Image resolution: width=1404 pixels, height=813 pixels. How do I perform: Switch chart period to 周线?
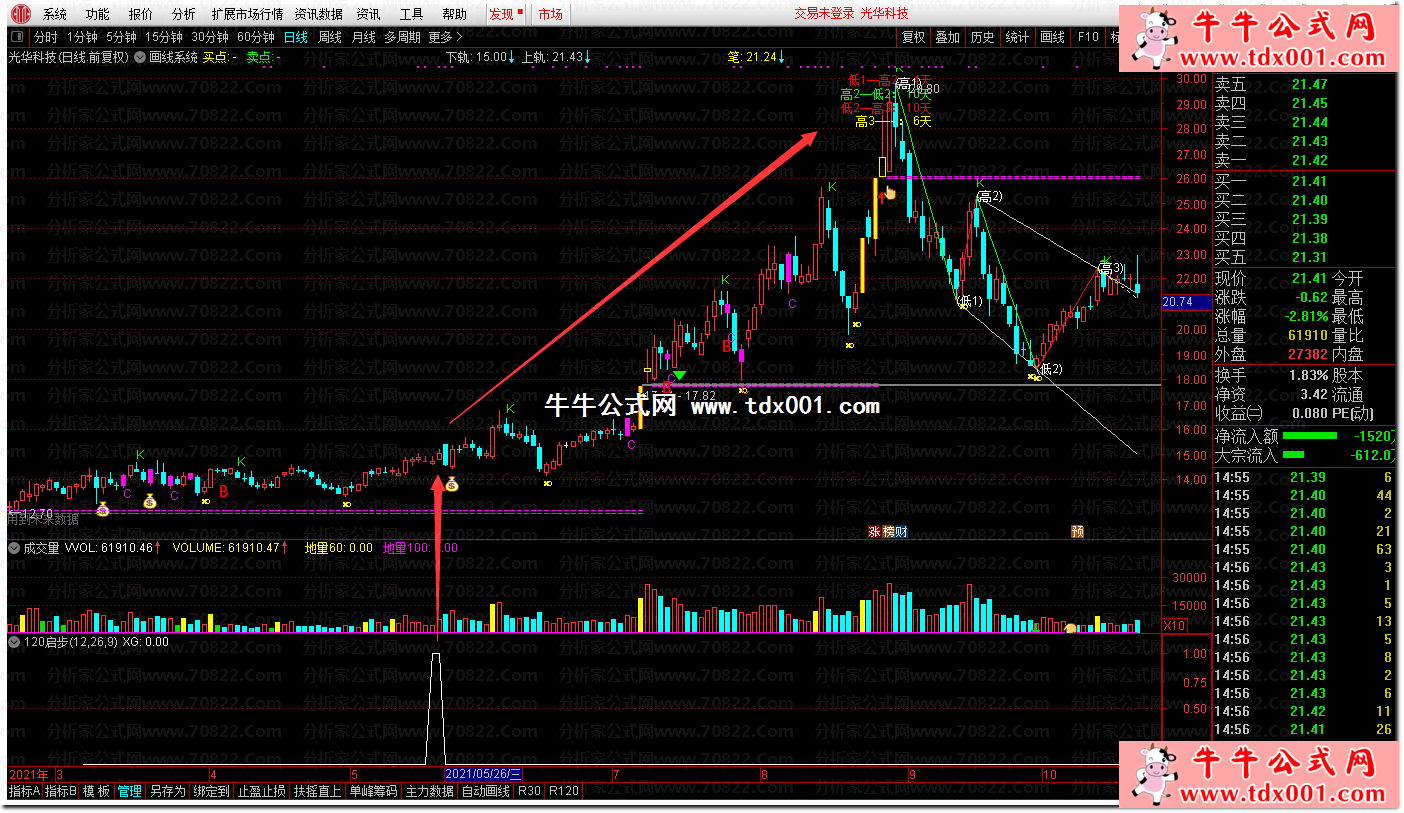point(330,37)
